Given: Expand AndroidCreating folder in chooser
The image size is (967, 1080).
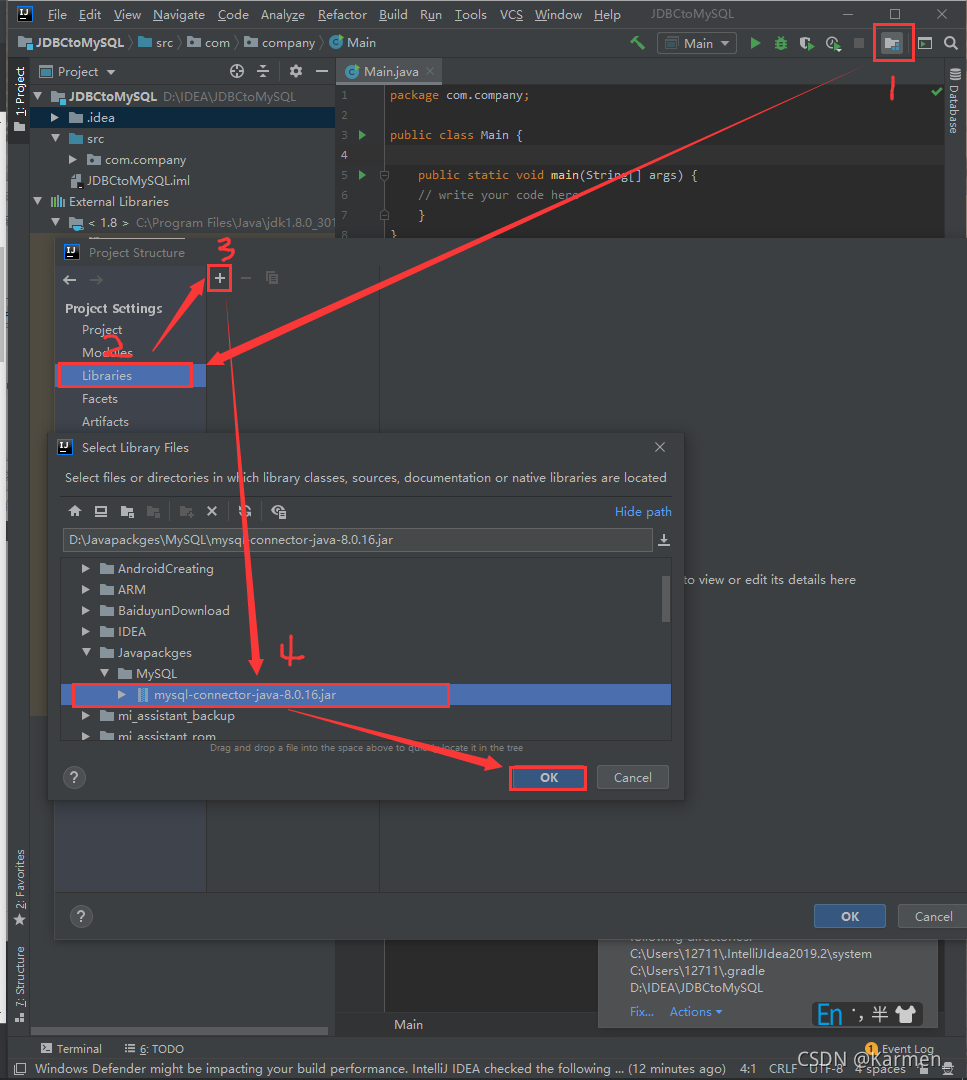Looking at the screenshot, I should (x=85, y=568).
